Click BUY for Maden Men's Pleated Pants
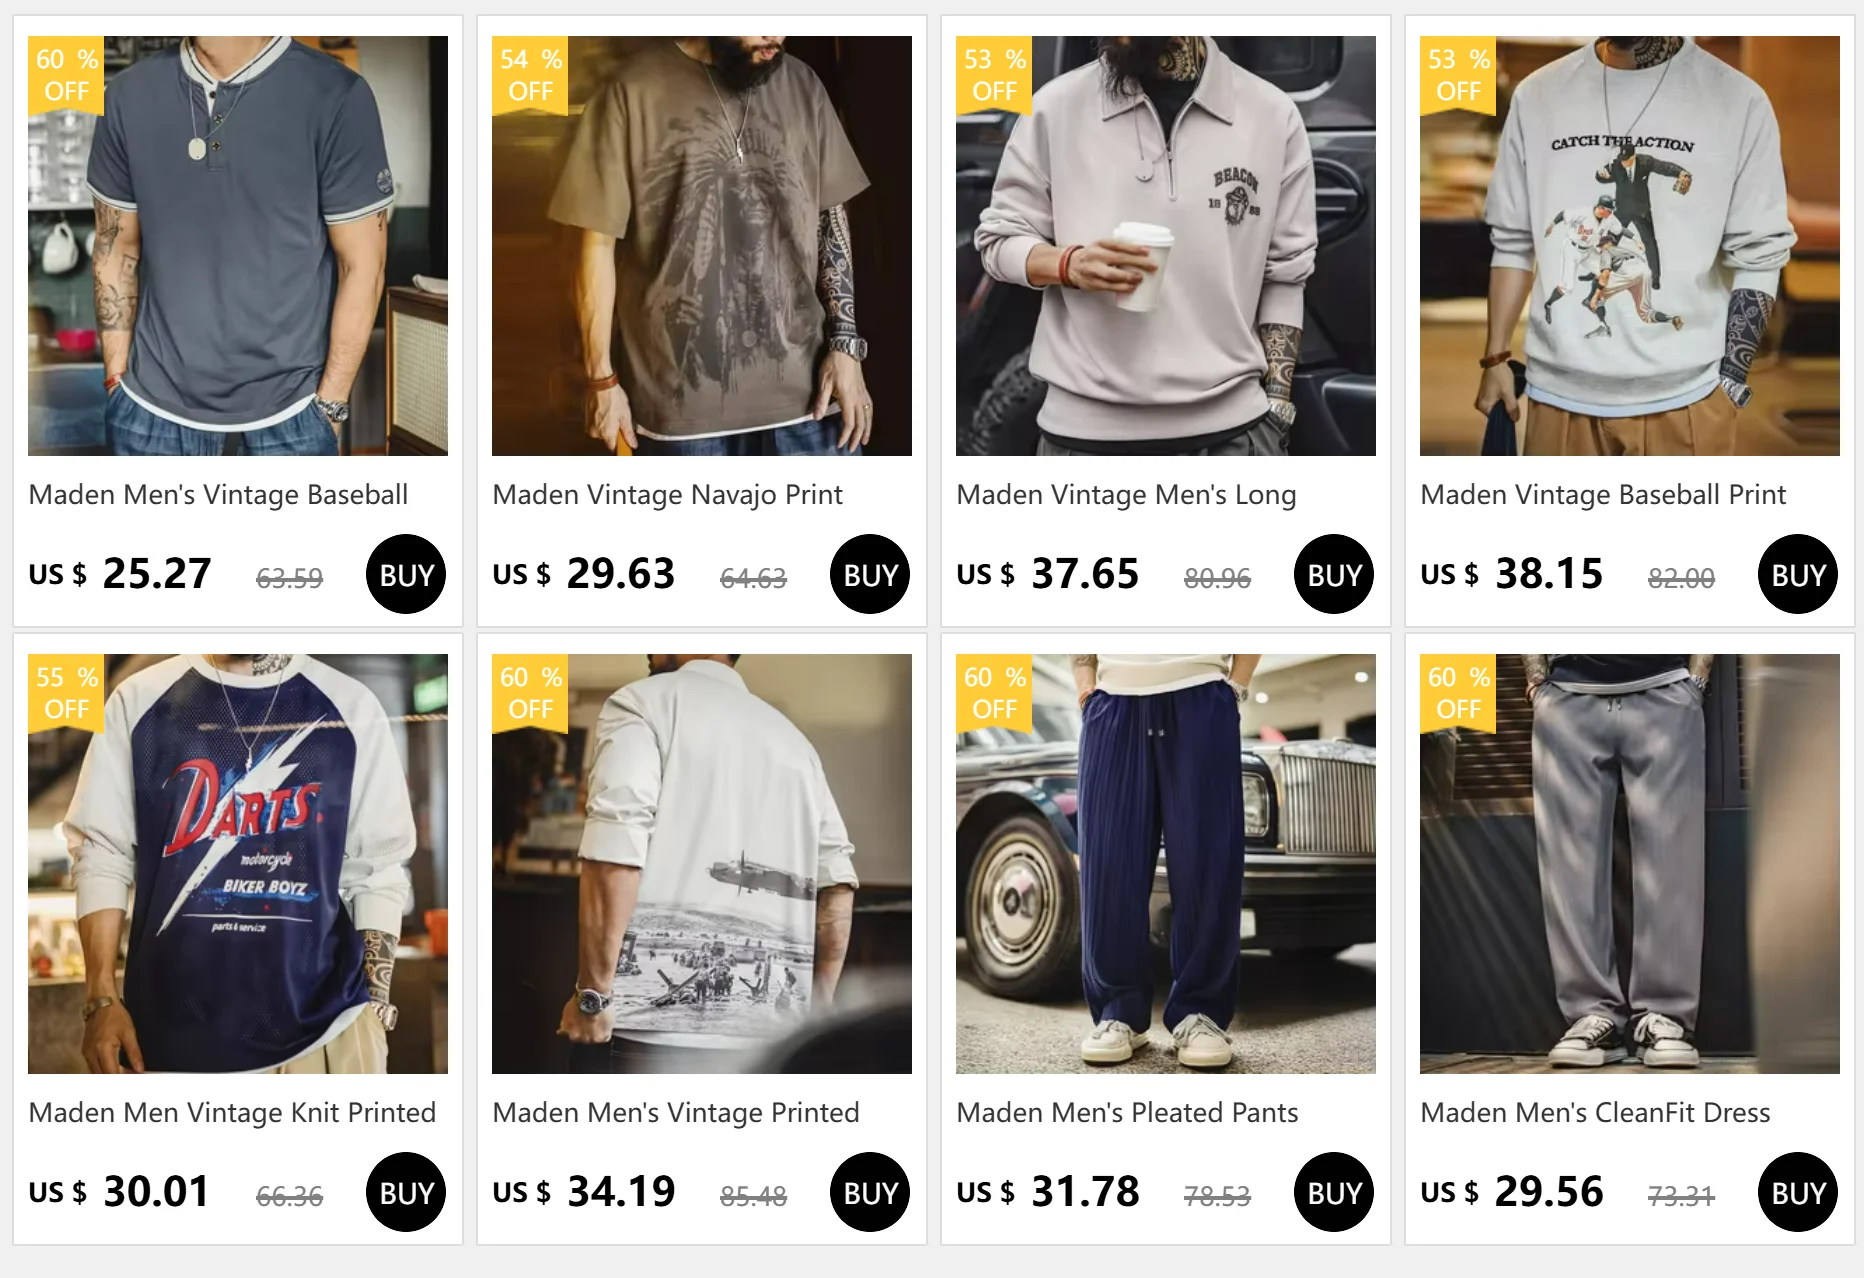 [x=1334, y=1192]
